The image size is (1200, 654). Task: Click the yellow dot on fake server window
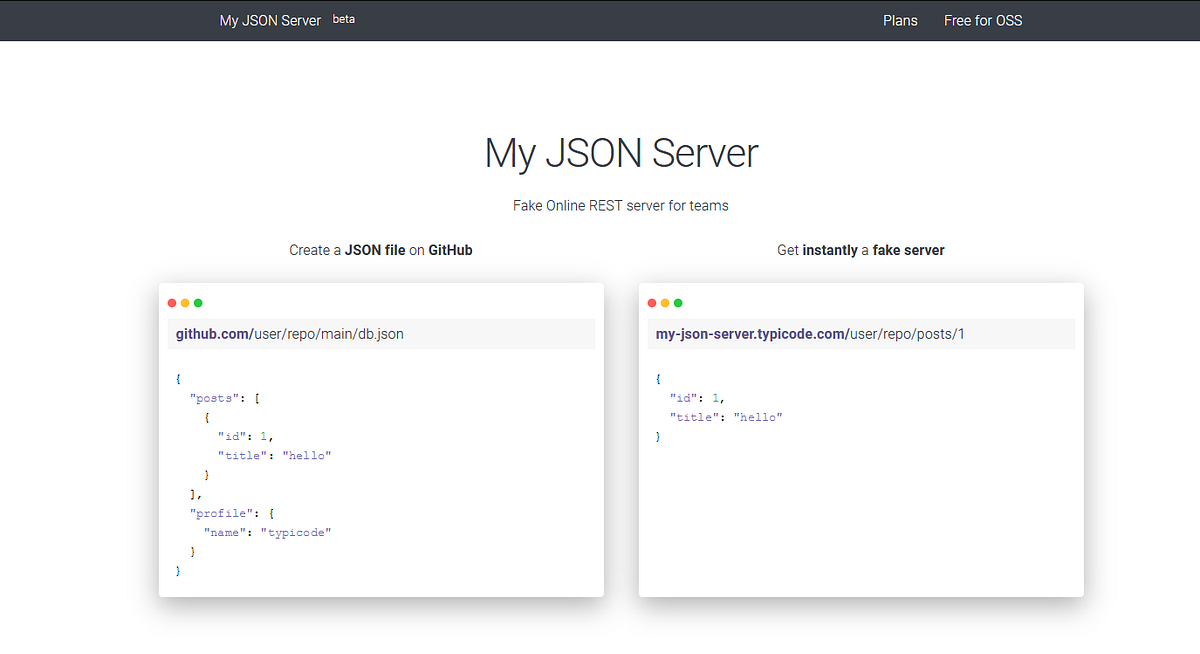pyautogui.click(x=665, y=303)
